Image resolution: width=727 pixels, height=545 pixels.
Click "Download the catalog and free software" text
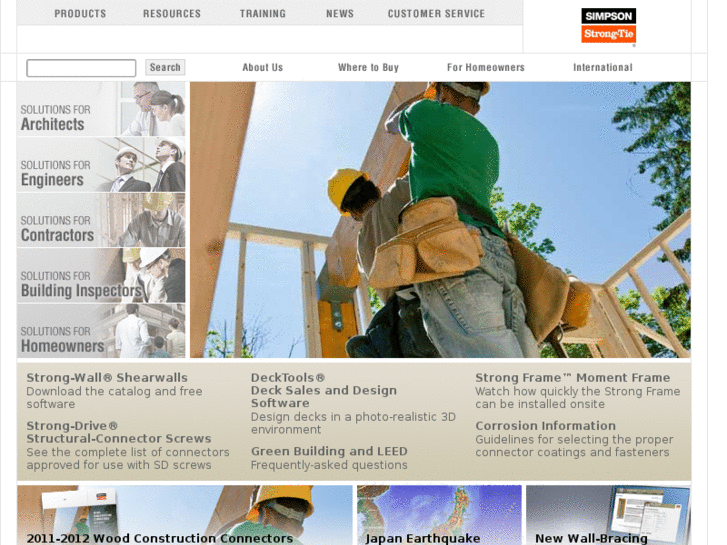[114, 398]
